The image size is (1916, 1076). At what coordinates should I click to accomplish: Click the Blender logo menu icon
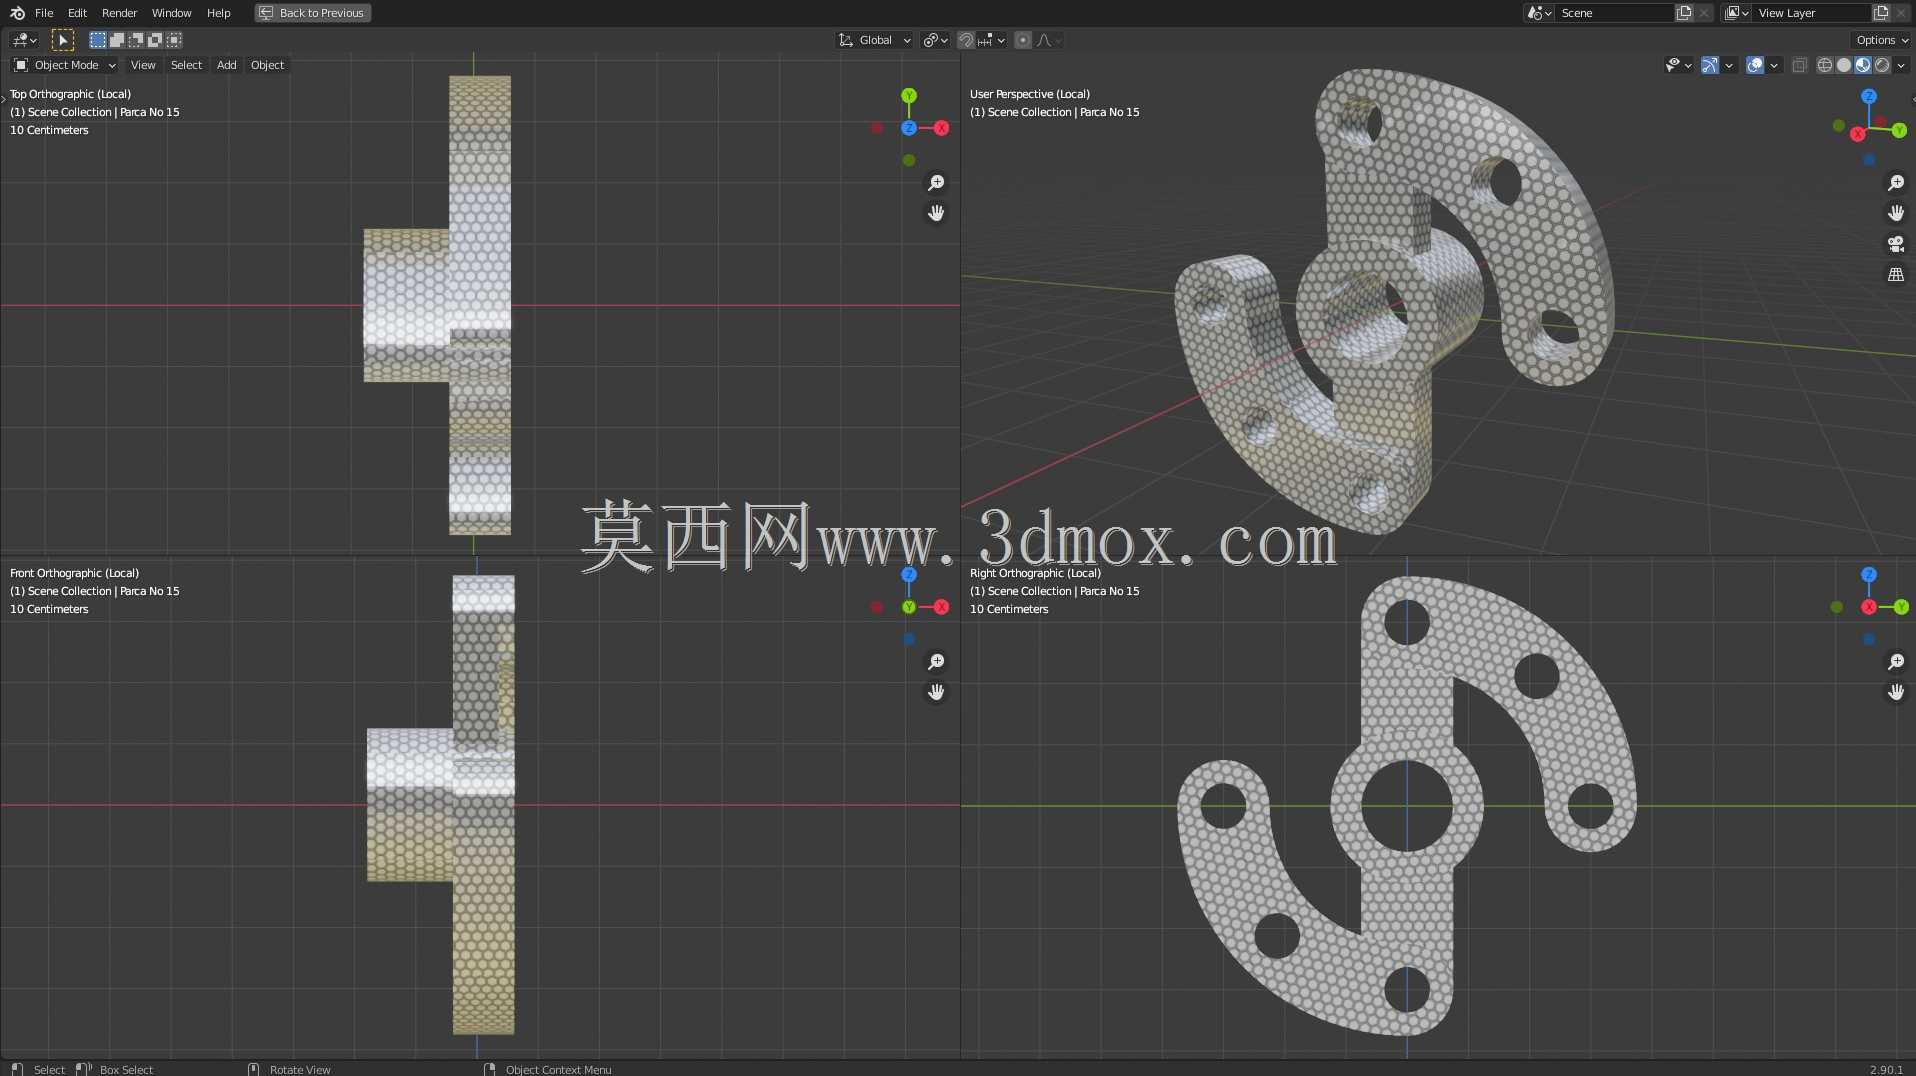point(17,13)
